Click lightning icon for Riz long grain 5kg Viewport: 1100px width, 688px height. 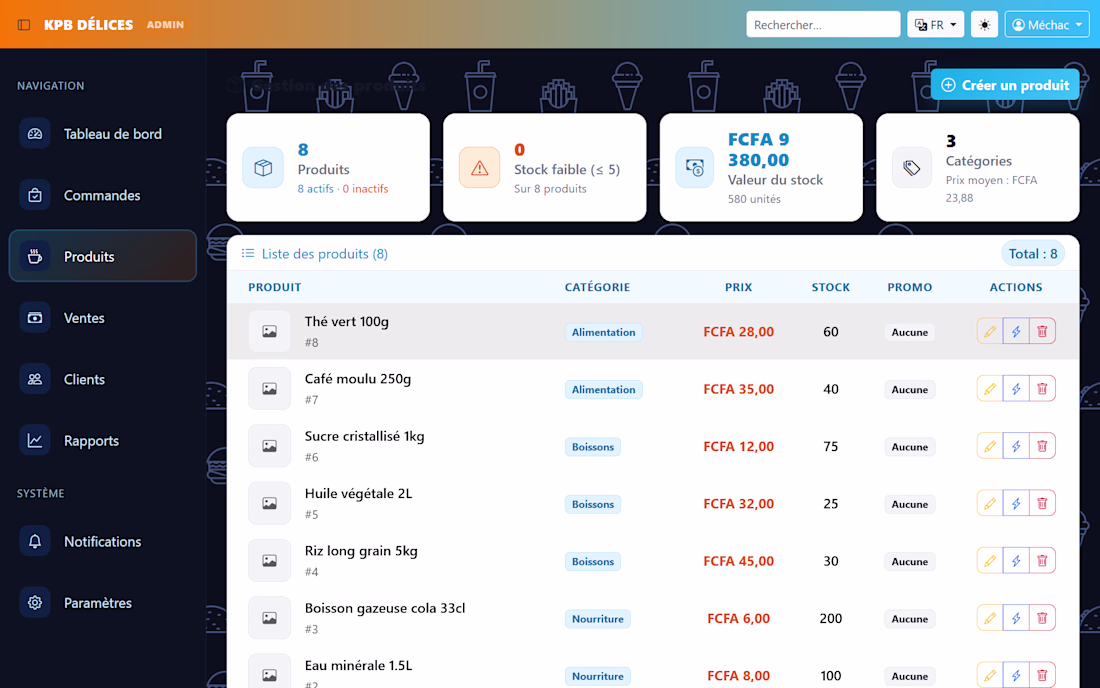1016,560
